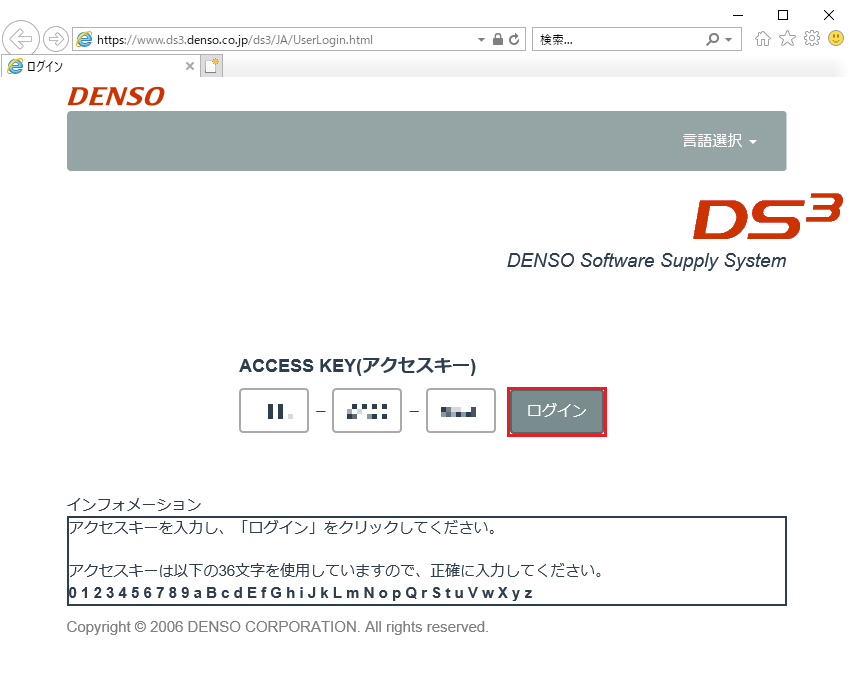Click the smiley feedback icon
The height and width of the screenshot is (674, 853).
coord(836,38)
